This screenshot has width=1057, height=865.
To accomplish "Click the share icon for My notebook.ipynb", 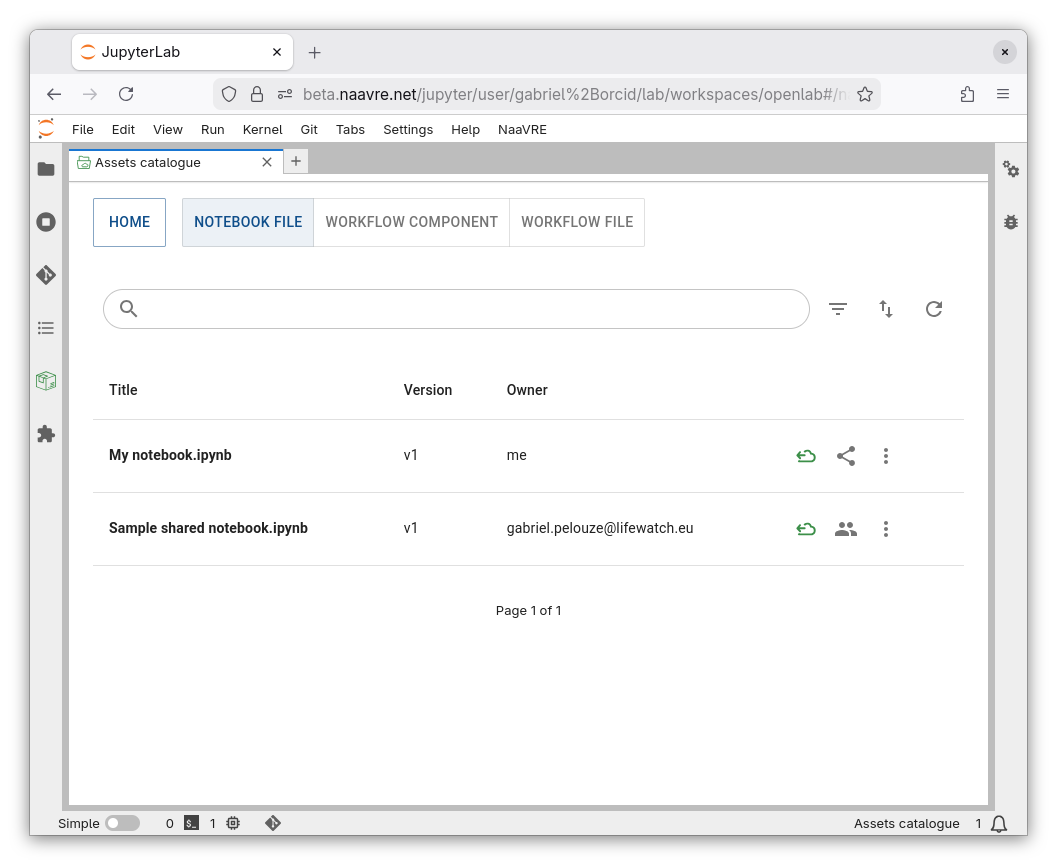I will coord(846,456).
